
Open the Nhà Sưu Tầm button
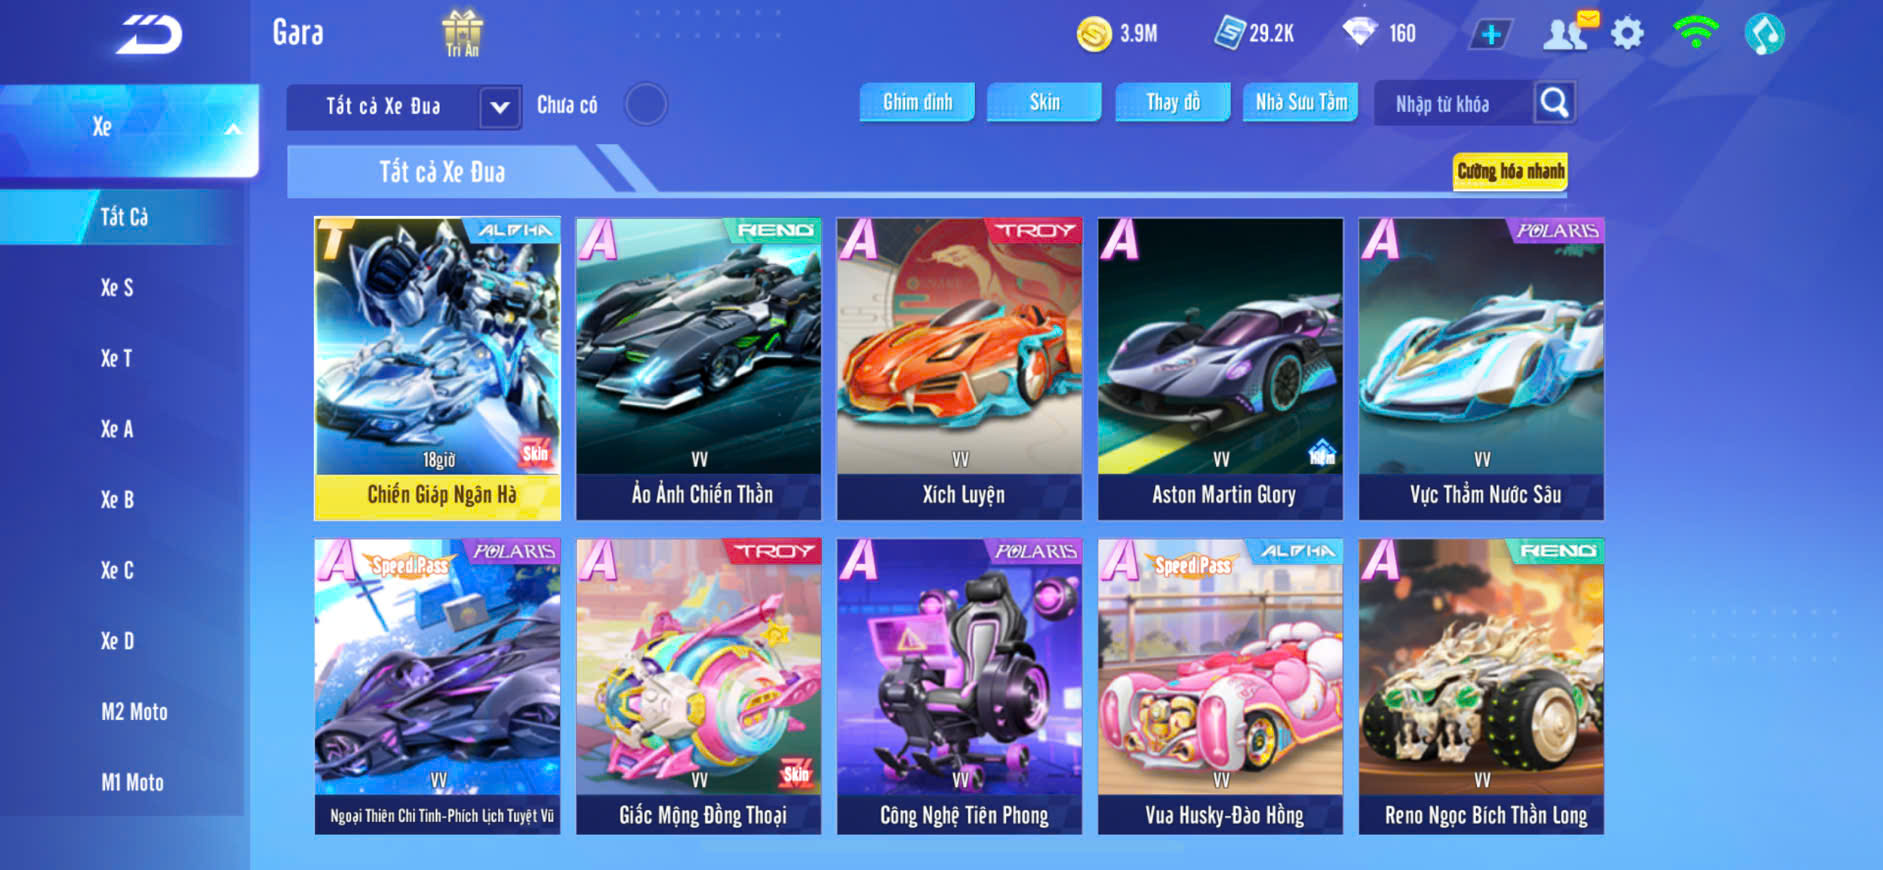pyautogui.click(x=1300, y=102)
